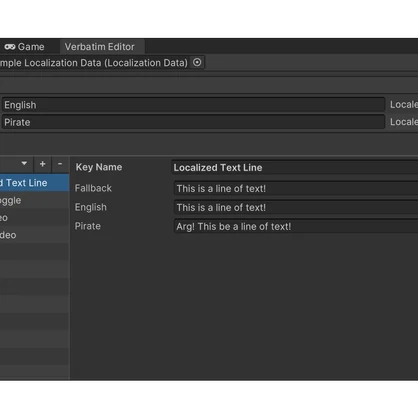Viewport: 418px width, 418px height.
Task: Click the English row label
Action: coord(91,207)
